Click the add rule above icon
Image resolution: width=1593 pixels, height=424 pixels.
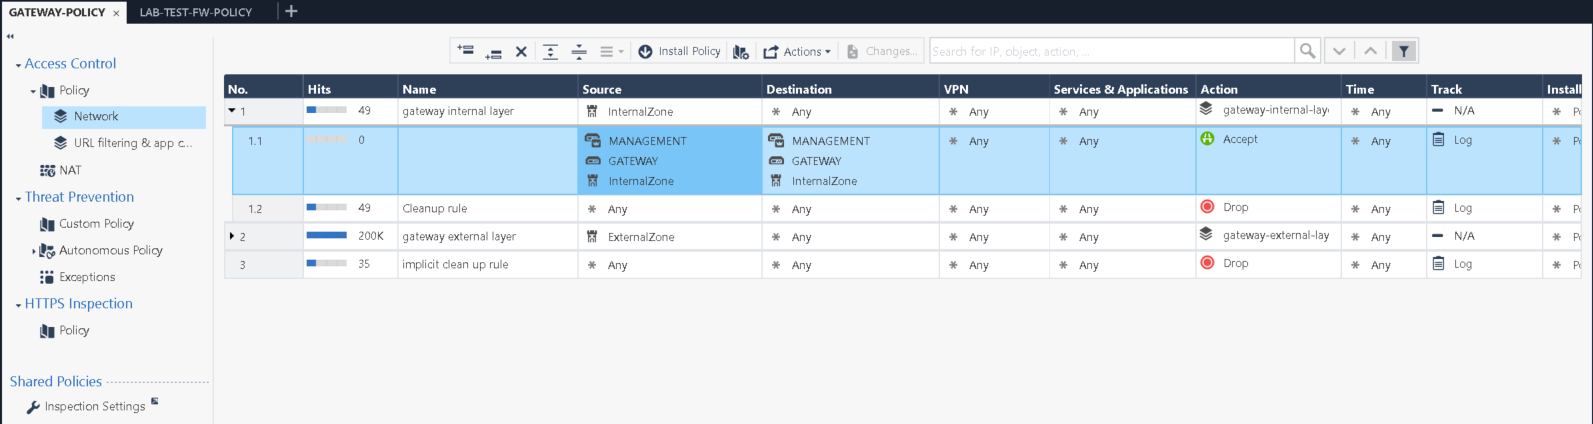click(465, 51)
